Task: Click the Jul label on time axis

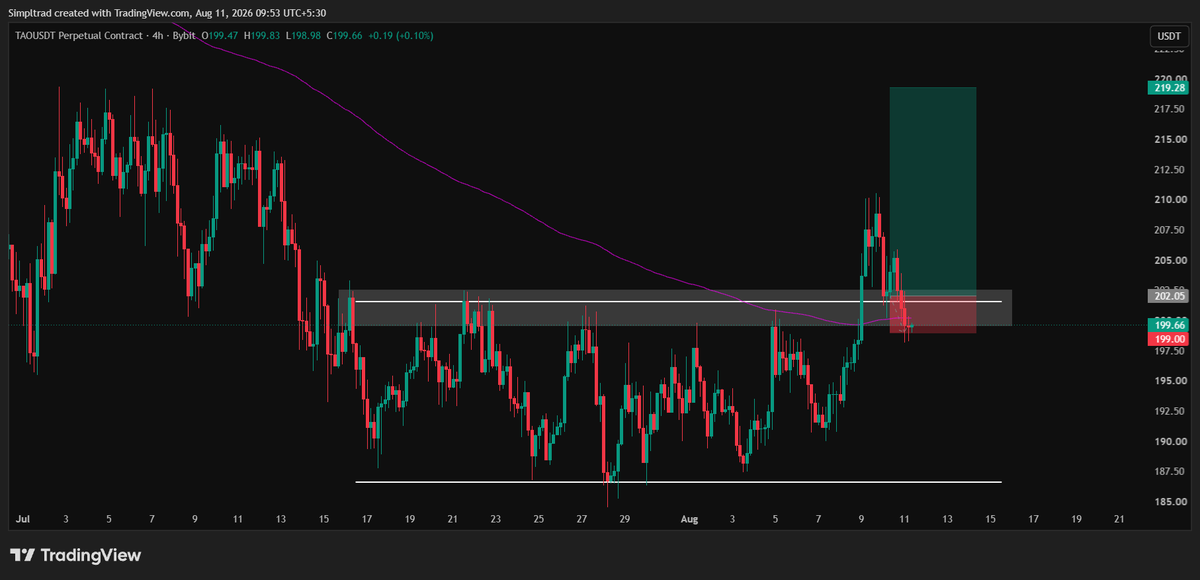Action: pyautogui.click(x=23, y=520)
